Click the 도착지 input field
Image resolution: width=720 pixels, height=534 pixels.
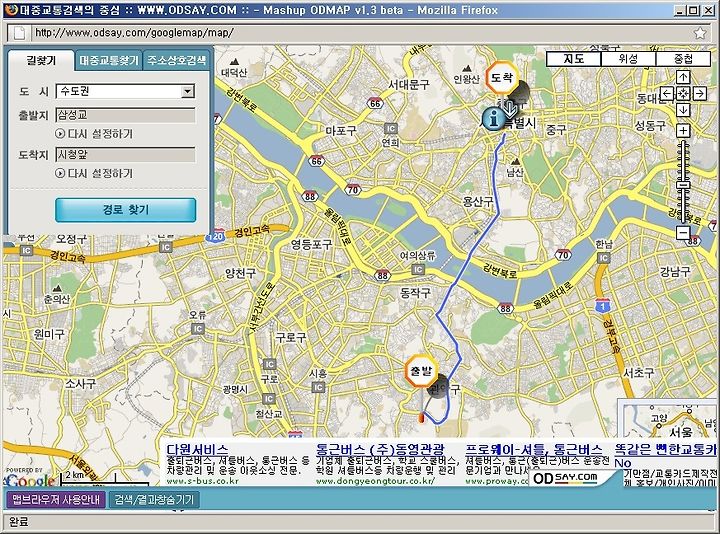[x=125, y=154]
